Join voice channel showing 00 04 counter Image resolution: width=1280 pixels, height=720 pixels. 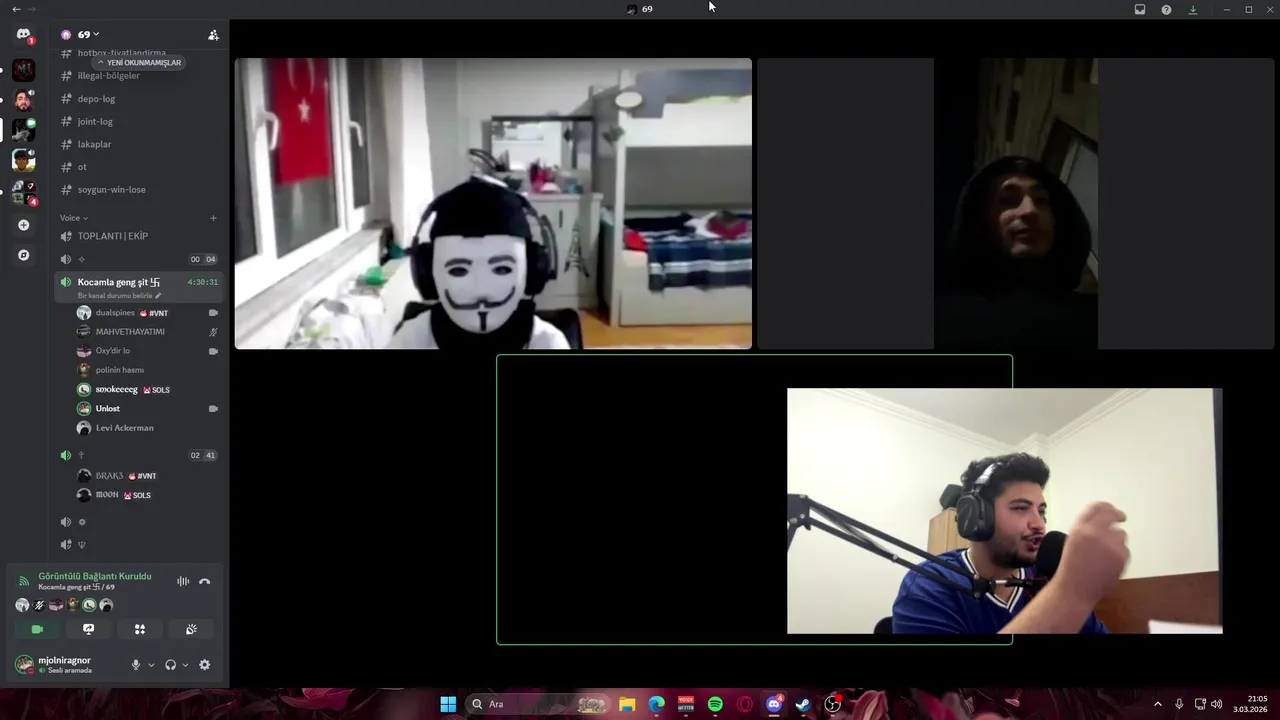tap(140, 259)
